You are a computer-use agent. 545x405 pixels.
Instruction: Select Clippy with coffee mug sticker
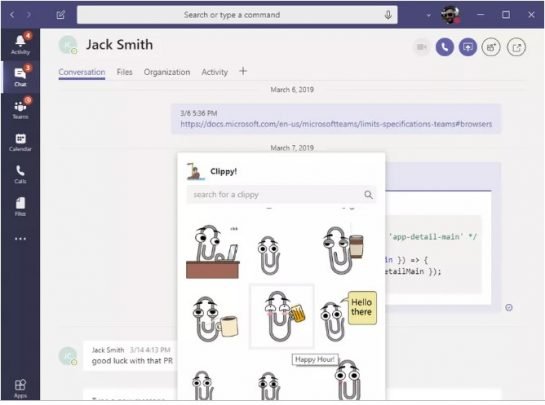(x=215, y=319)
